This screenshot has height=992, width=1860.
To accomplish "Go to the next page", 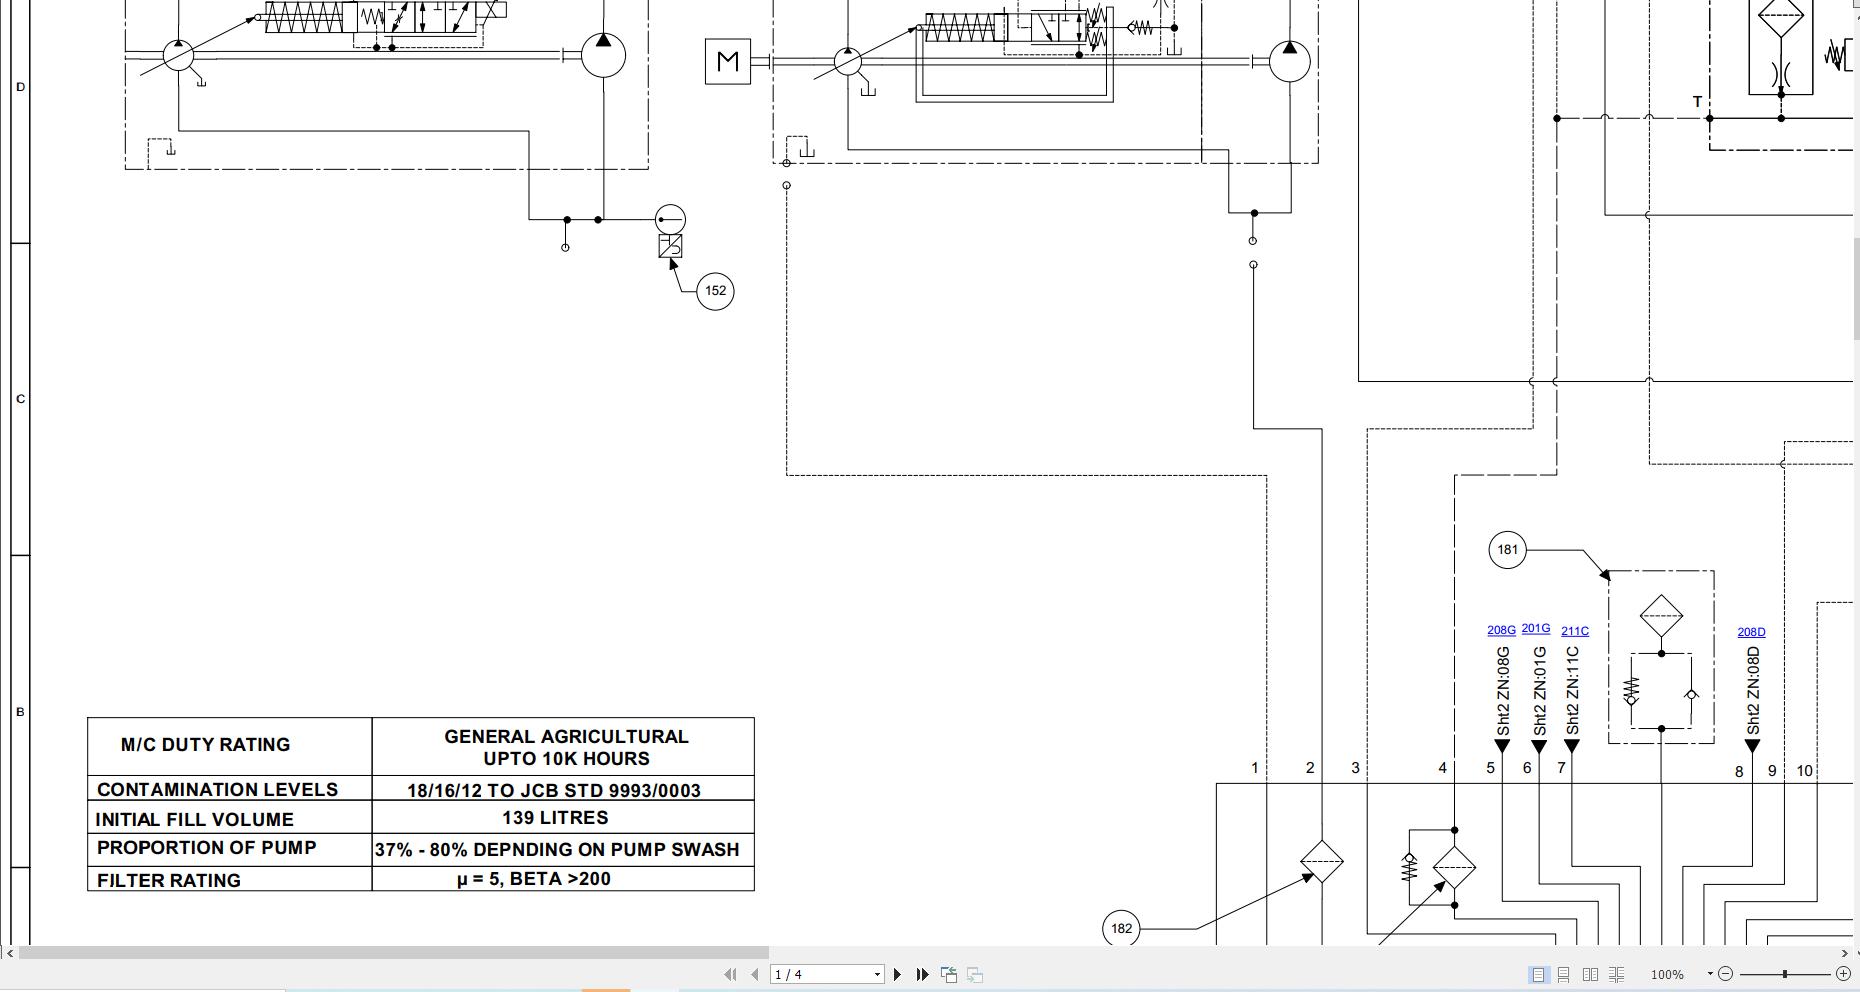I will pos(897,974).
